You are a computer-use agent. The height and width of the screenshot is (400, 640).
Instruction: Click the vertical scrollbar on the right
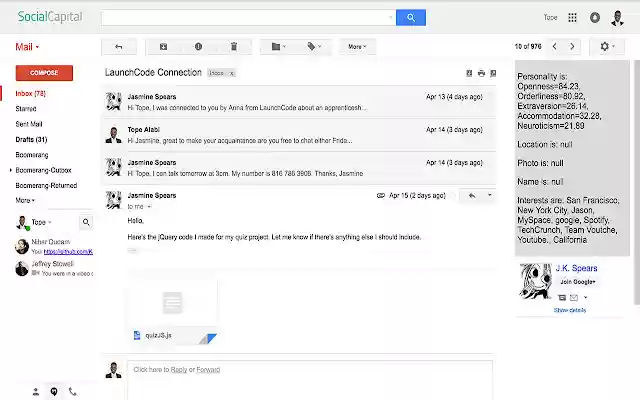point(637,182)
